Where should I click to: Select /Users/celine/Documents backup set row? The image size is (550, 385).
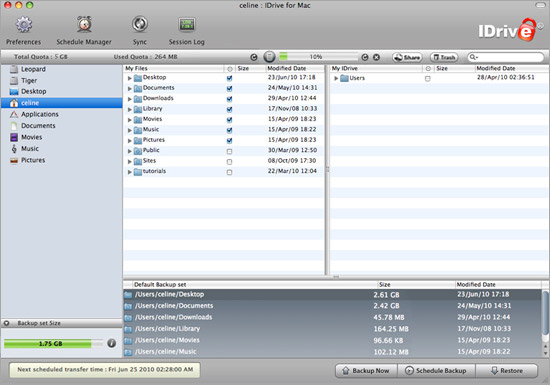coord(333,306)
